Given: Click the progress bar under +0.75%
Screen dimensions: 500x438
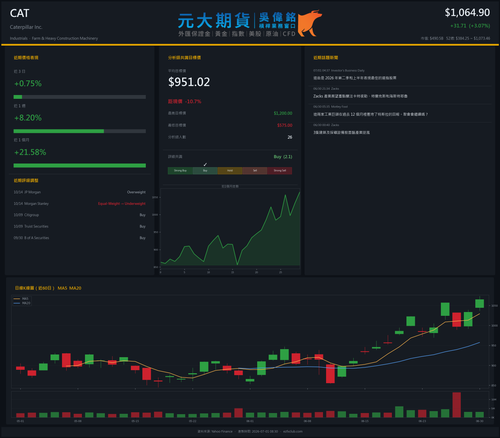Looking at the screenshot, I should [80, 97].
